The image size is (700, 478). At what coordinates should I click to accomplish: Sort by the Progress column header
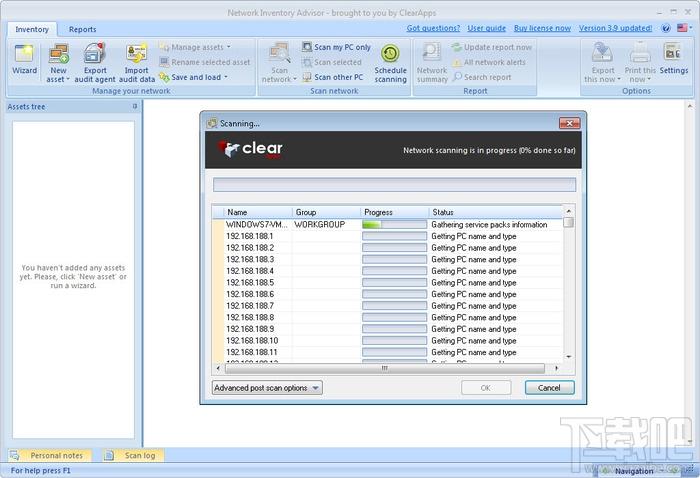click(x=394, y=212)
